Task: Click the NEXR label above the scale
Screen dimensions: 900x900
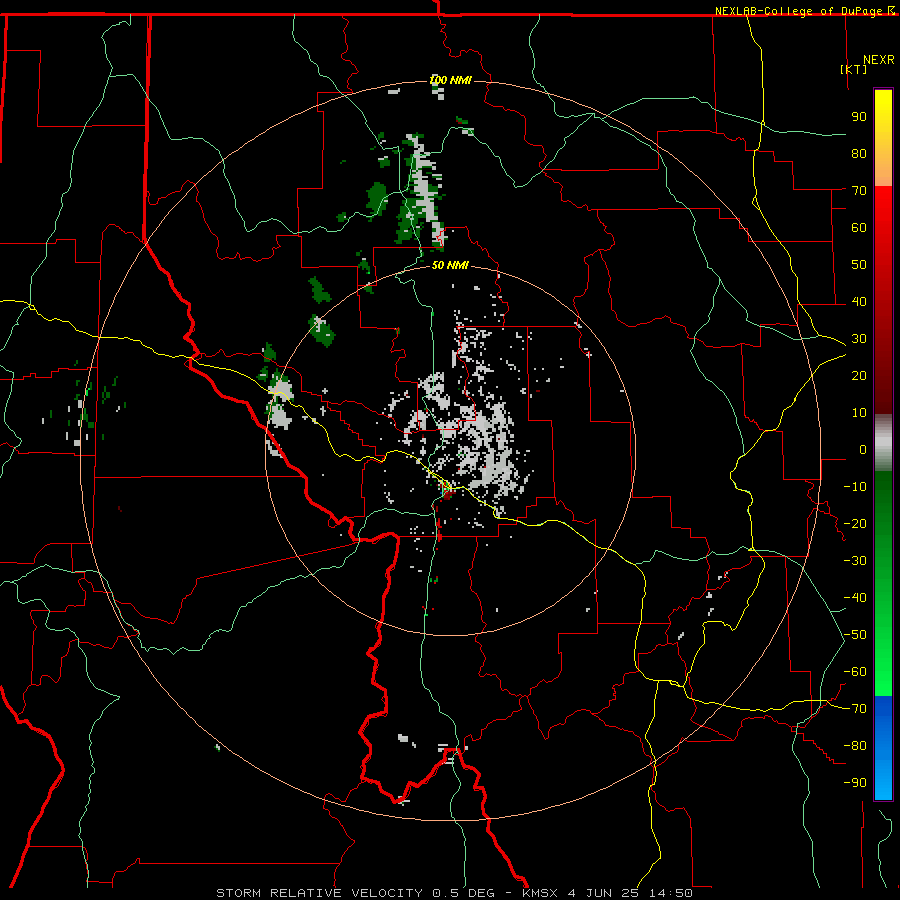Action: (878, 60)
